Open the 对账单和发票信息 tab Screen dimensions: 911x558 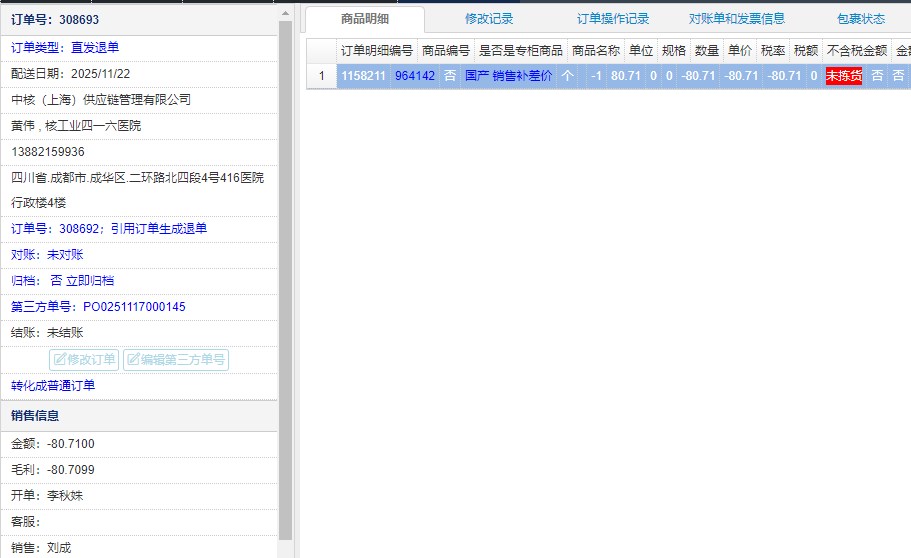click(x=737, y=19)
